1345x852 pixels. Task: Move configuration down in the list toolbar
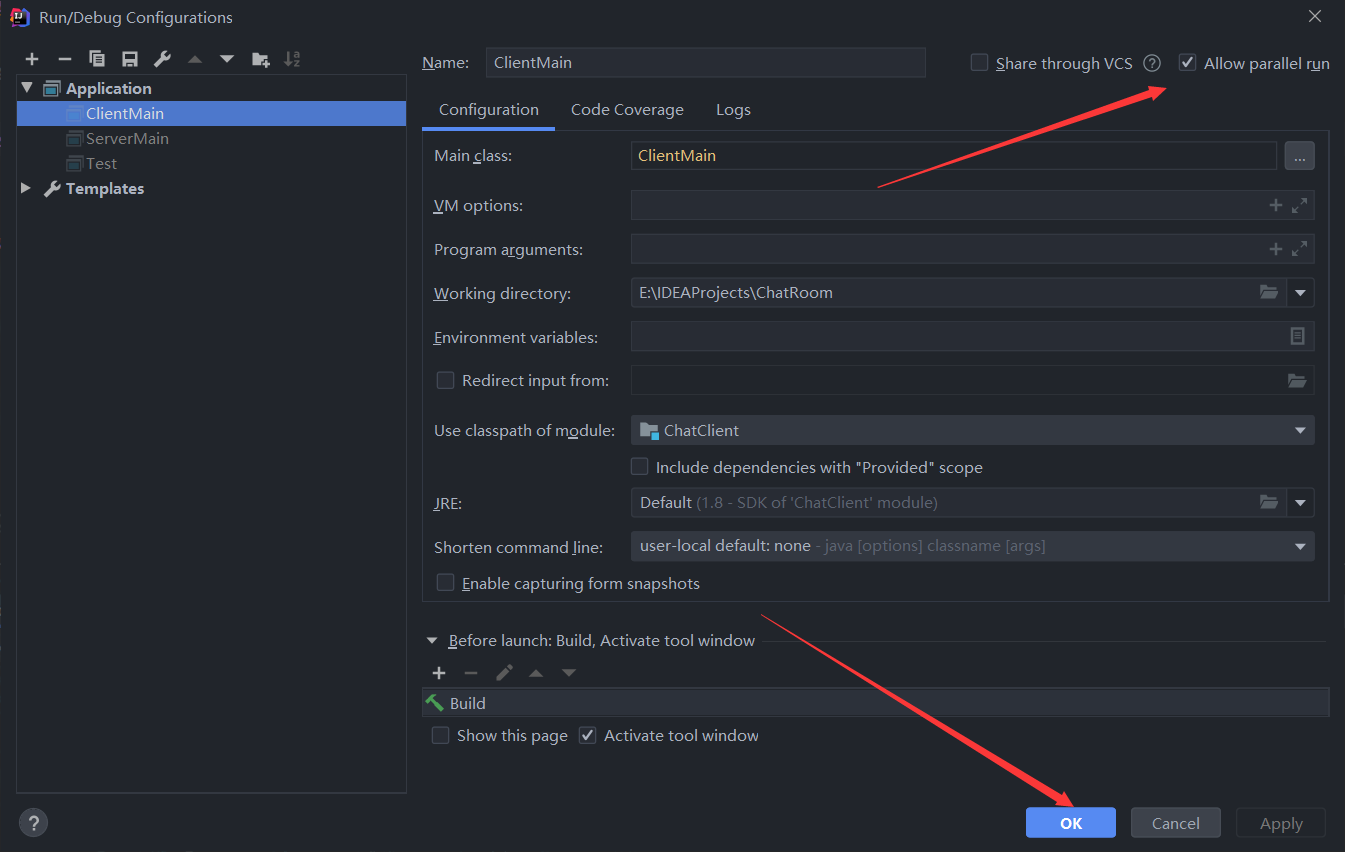227,59
